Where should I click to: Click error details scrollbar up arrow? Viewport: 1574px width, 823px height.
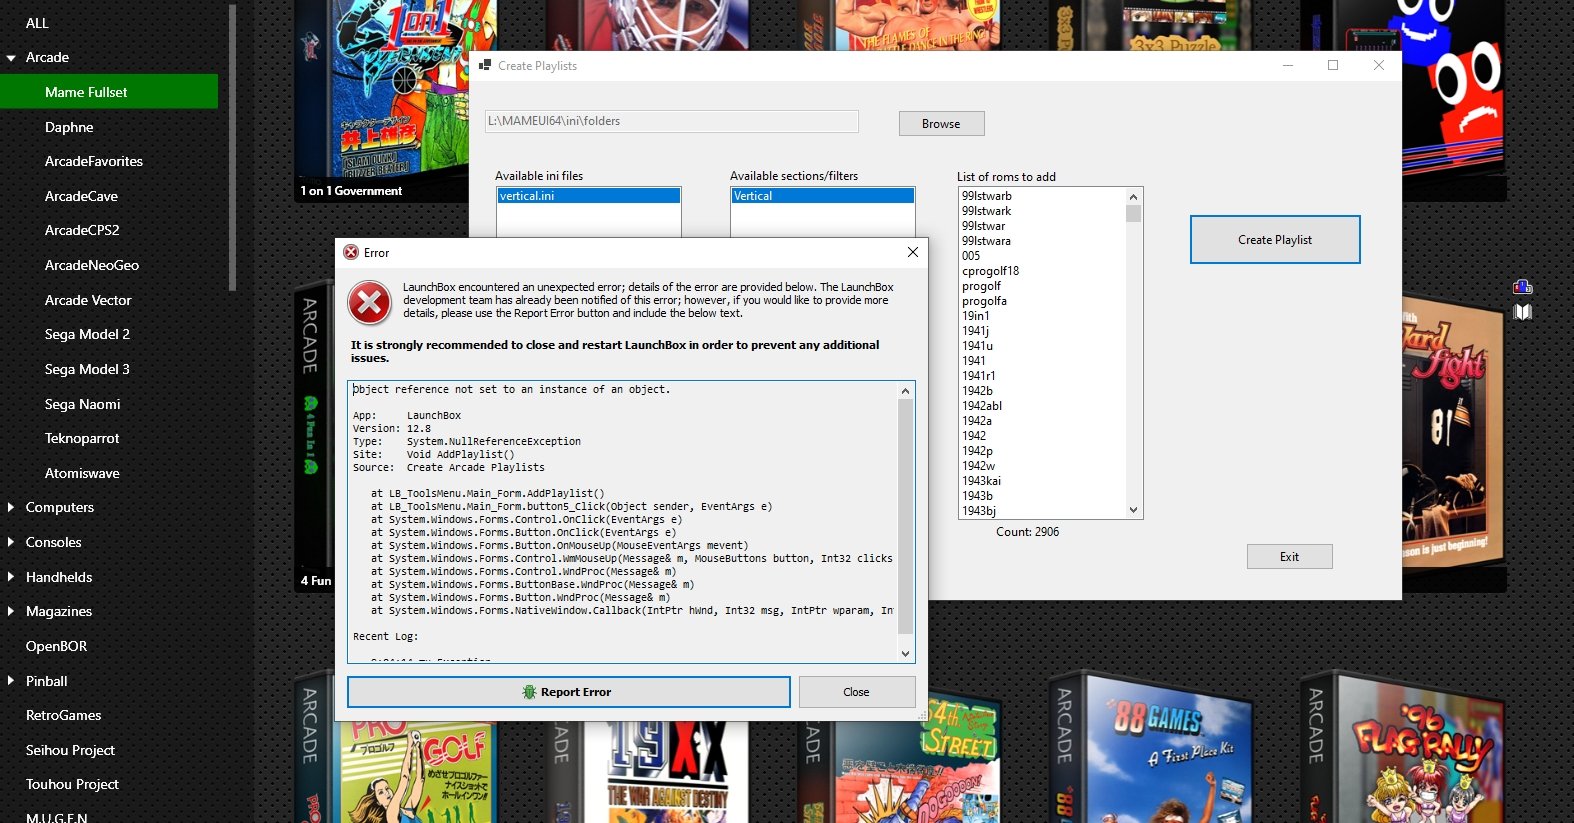(906, 391)
